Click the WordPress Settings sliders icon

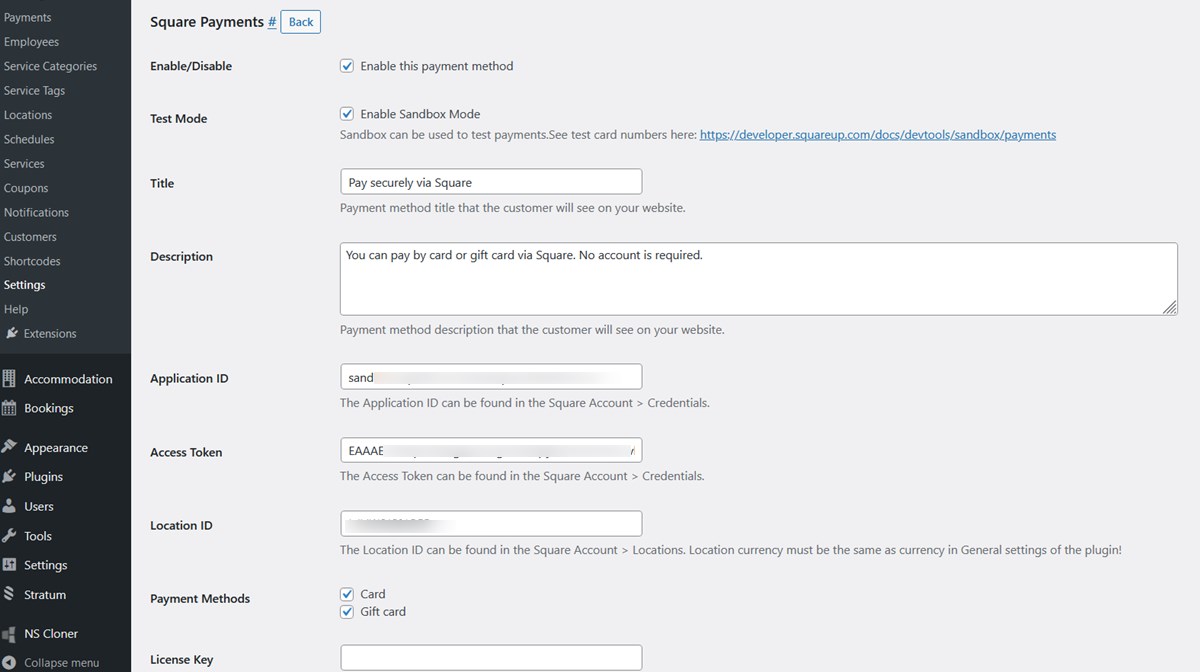click(9, 565)
